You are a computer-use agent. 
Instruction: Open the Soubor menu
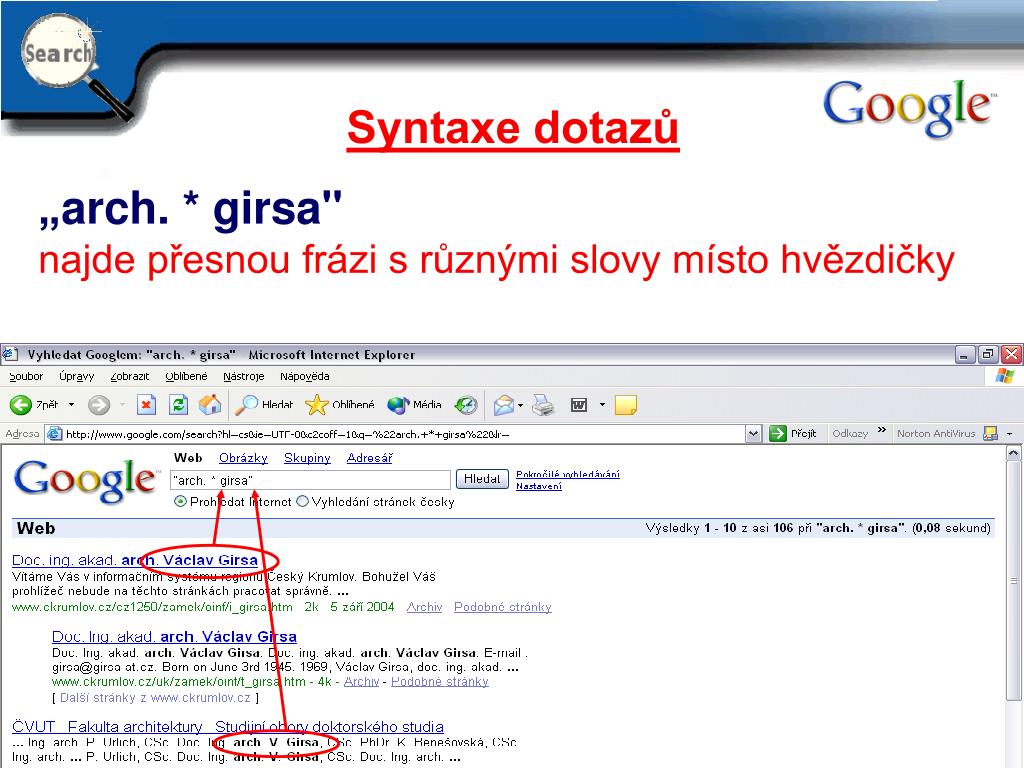(x=26, y=376)
